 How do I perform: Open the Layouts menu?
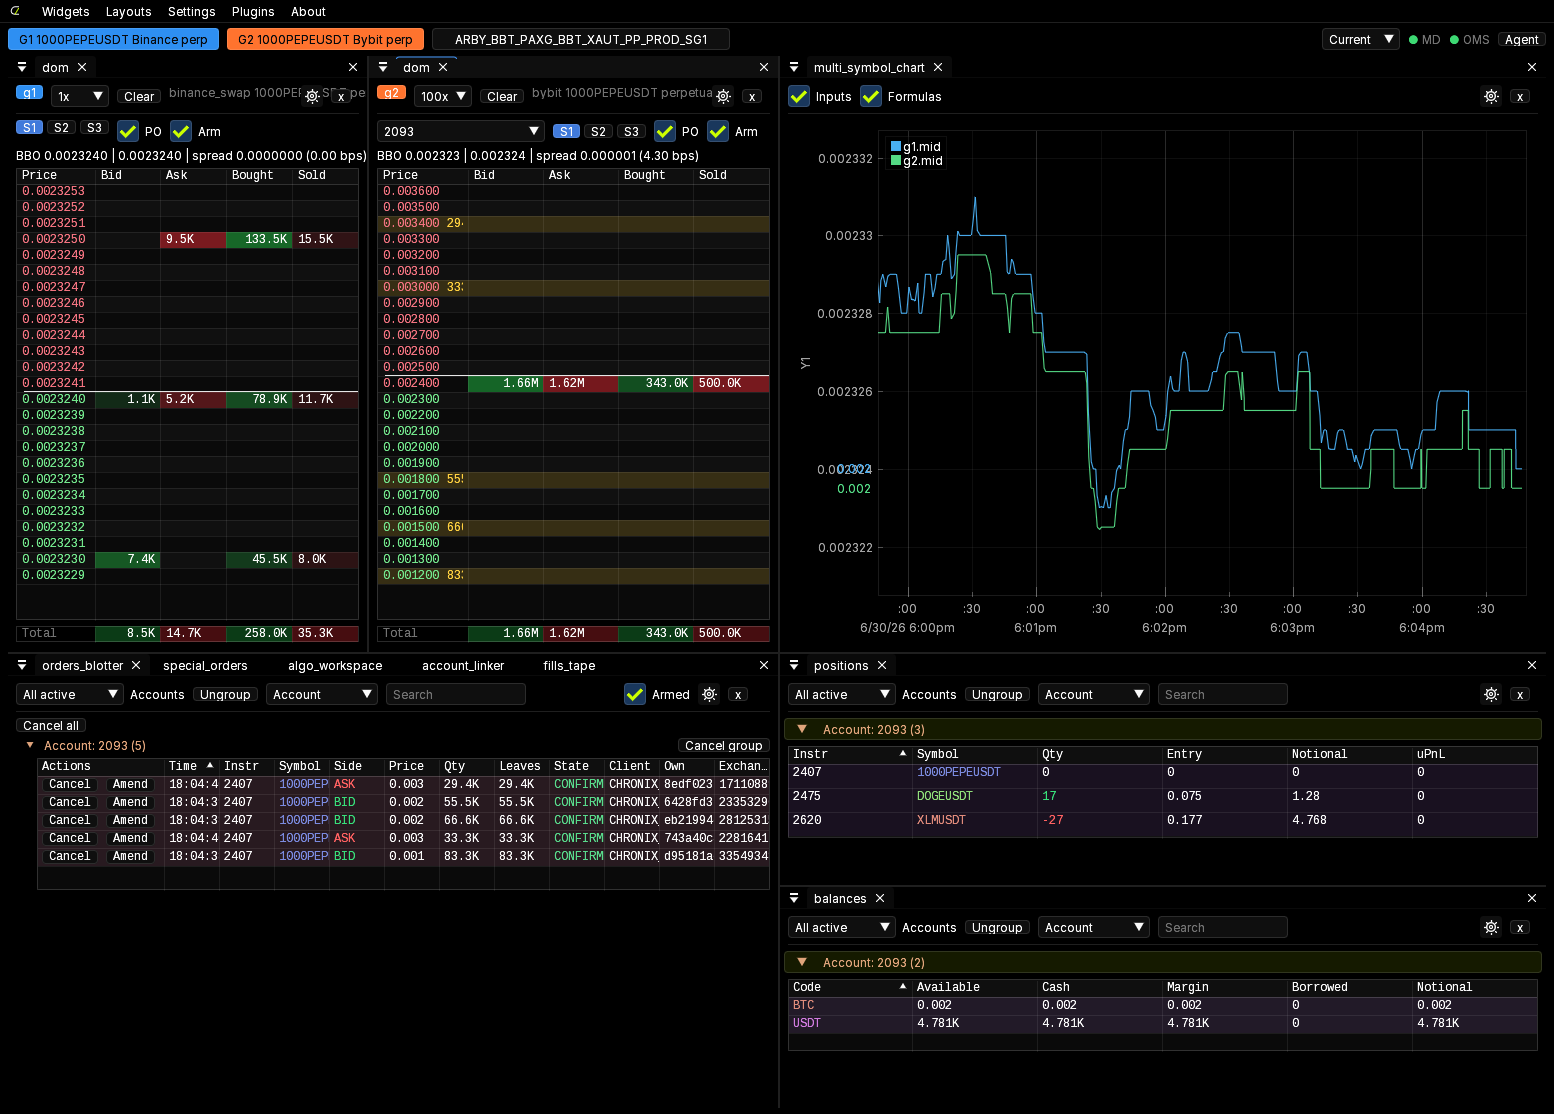(129, 12)
